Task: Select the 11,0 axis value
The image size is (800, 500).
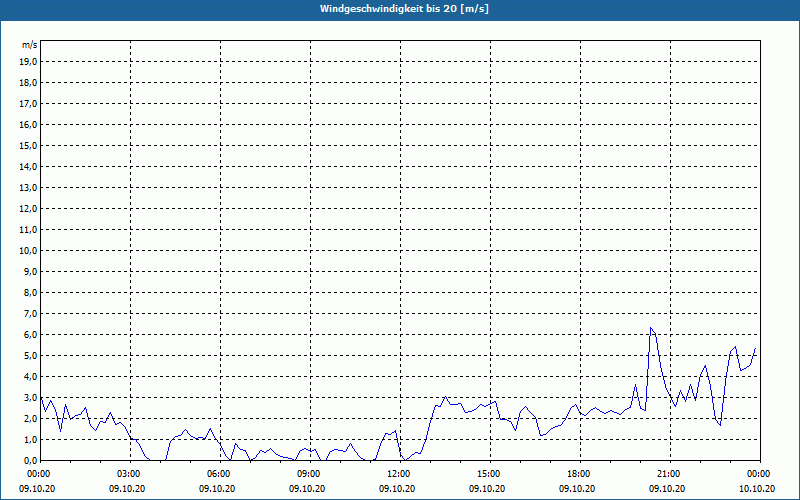Action: tap(28, 230)
